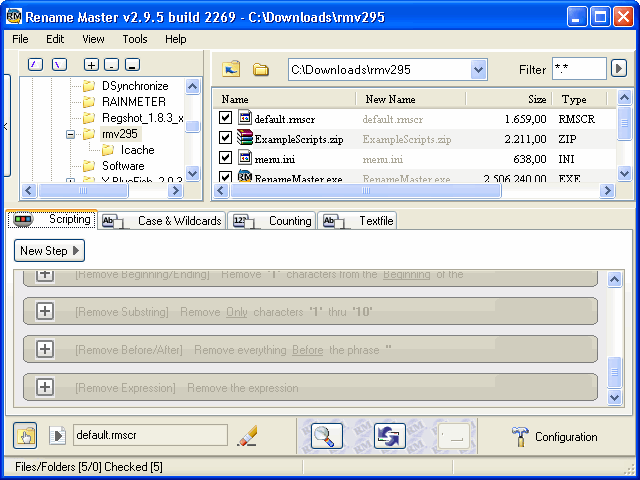The image size is (640, 480).
Task: Sort by the New Name column header
Action: click(411, 99)
